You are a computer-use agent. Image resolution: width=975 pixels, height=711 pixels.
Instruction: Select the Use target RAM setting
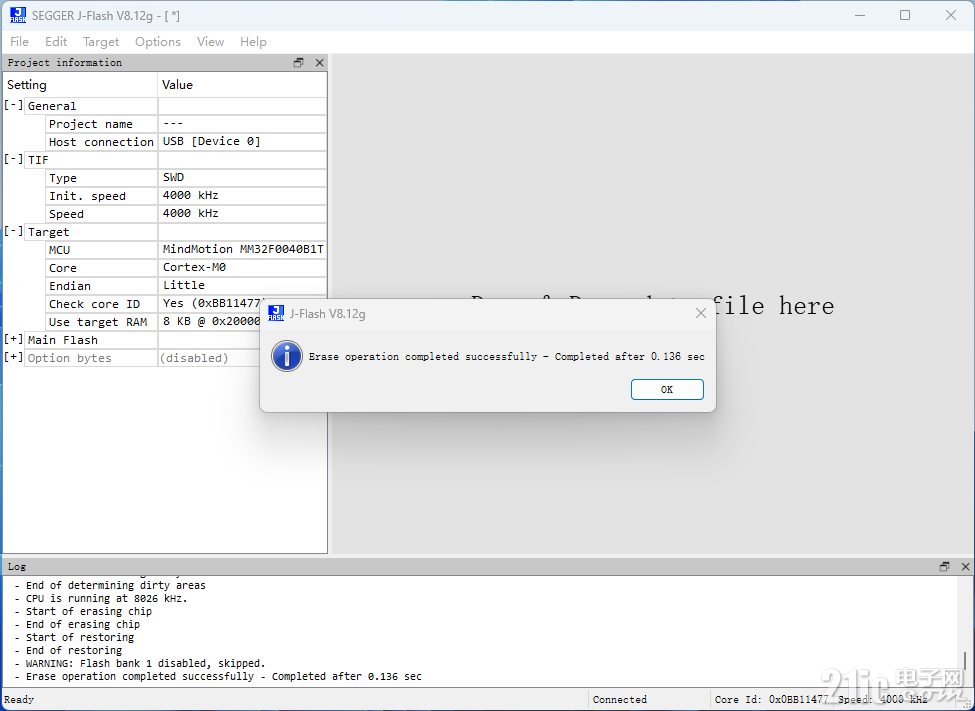tap(101, 322)
